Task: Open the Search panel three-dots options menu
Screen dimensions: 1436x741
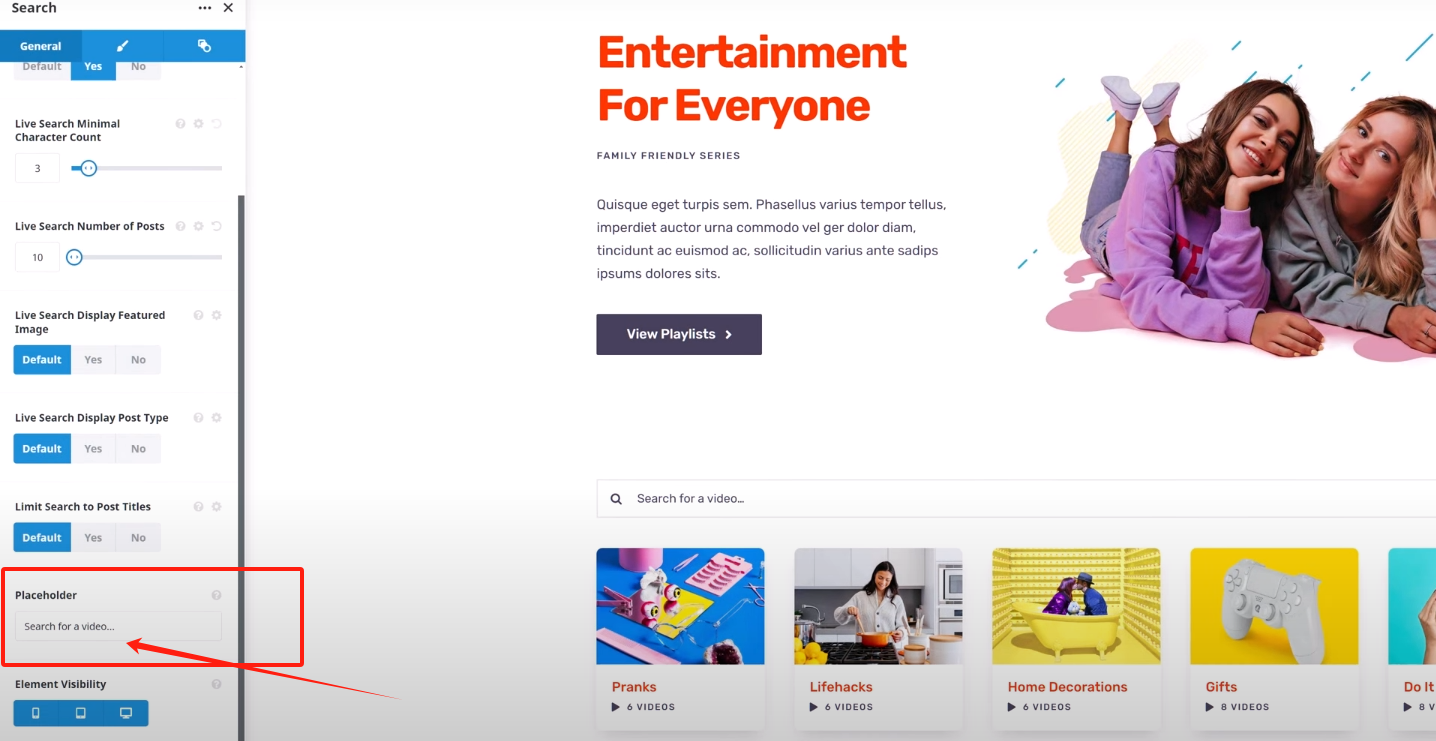Action: click(205, 8)
